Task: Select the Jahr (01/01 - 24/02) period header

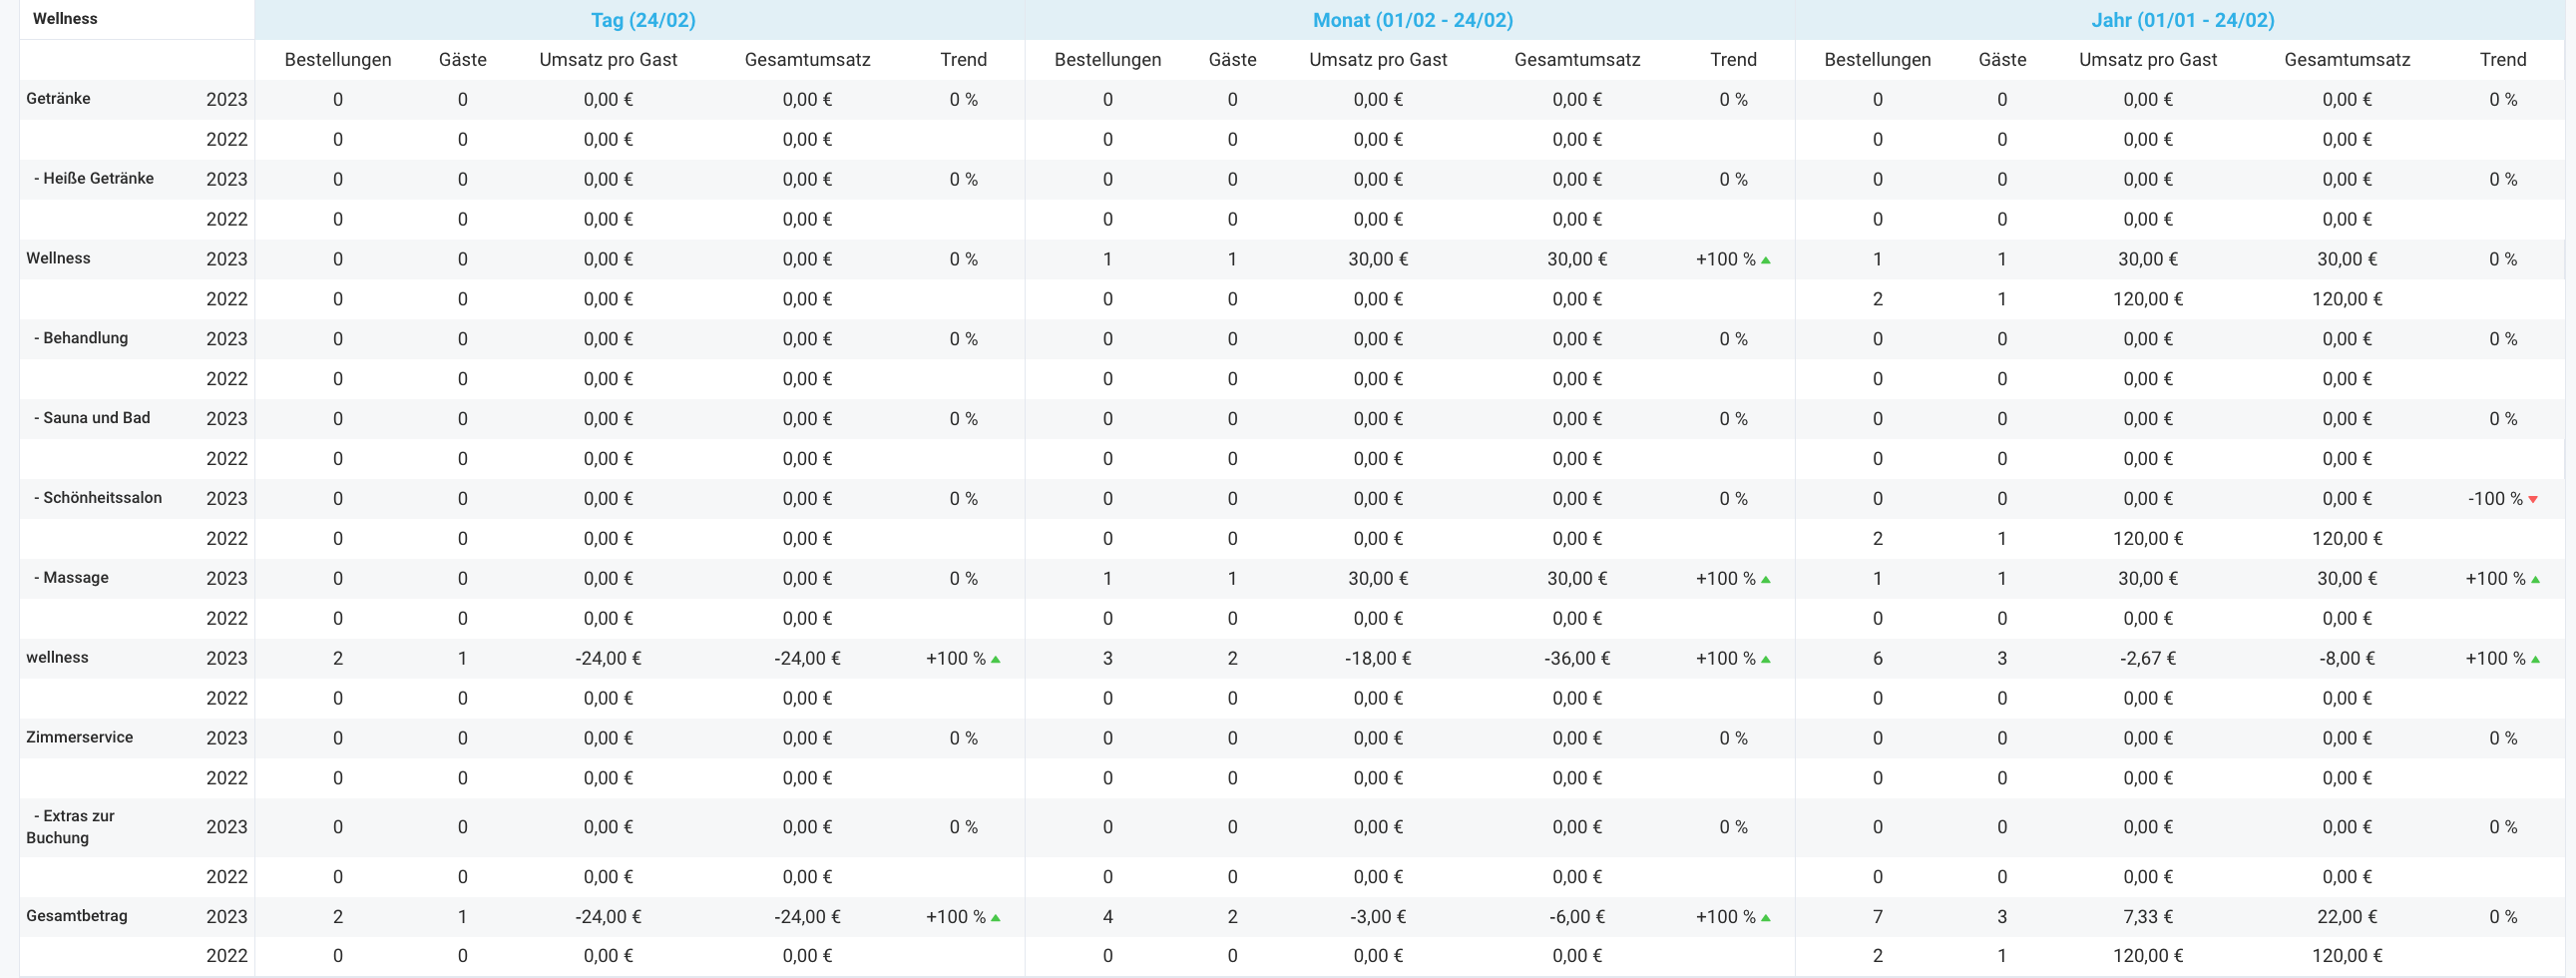Action: click(x=2182, y=20)
